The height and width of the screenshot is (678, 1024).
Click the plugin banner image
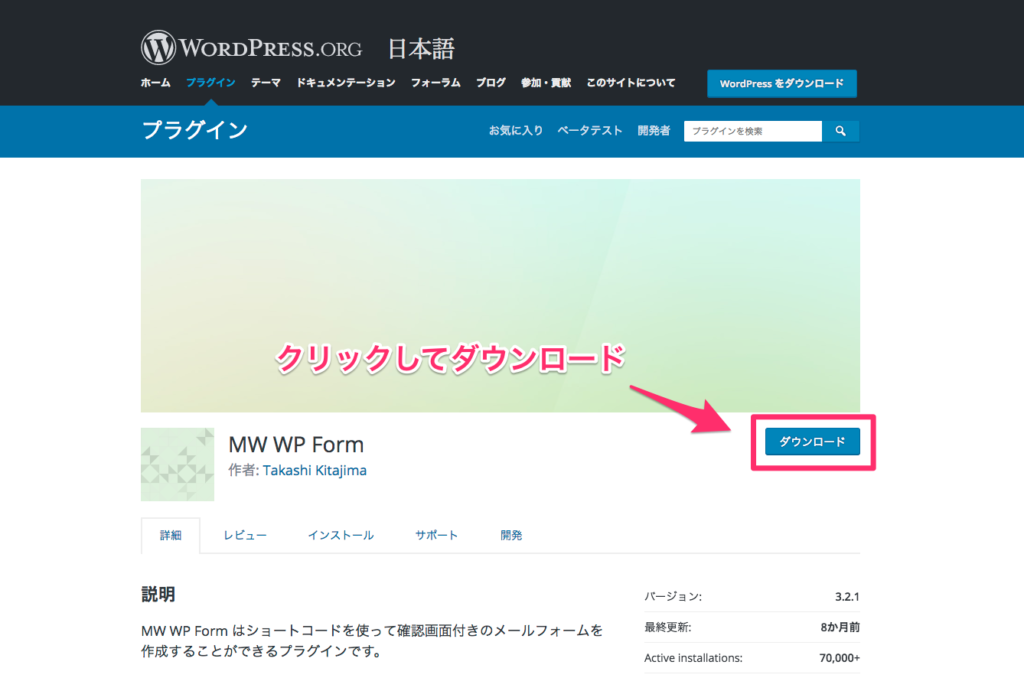[x=500, y=295]
